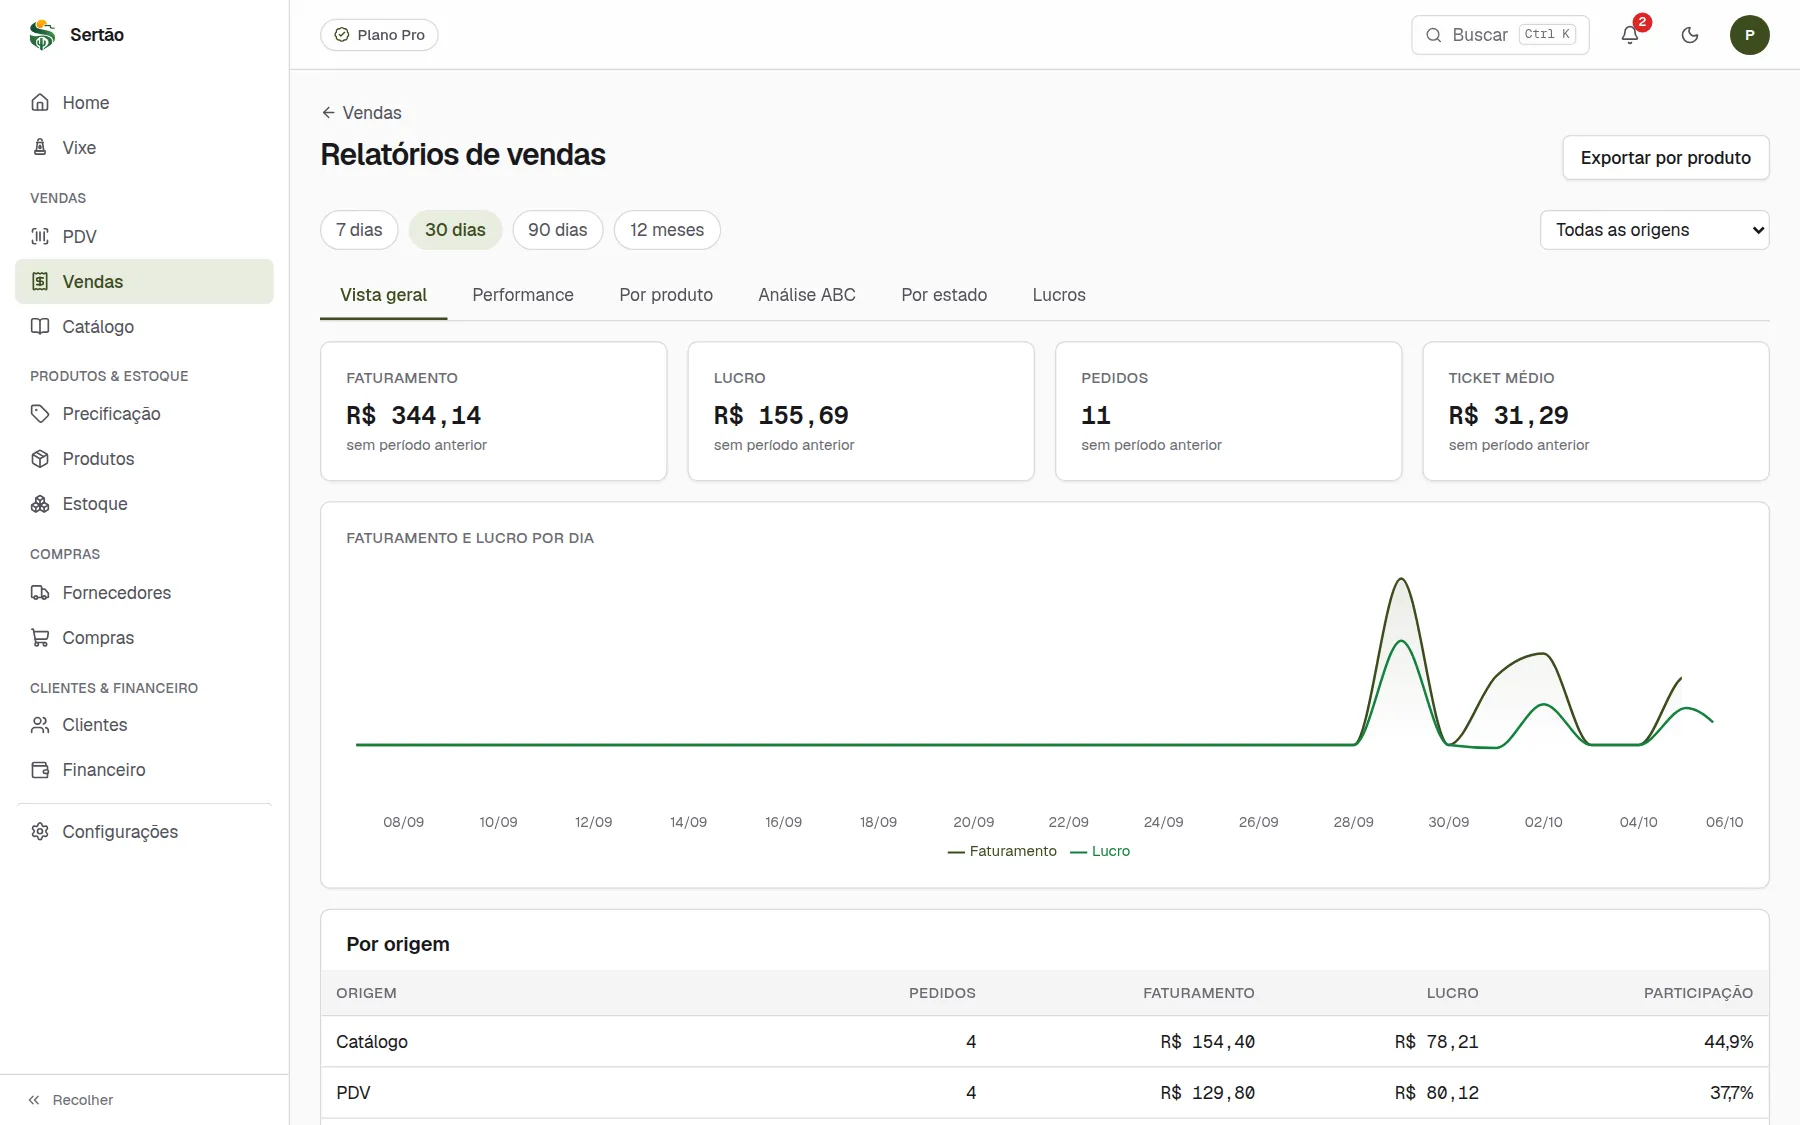This screenshot has width=1800, height=1125.
Task: Click the PARTICIPAÇÃO column header
Action: [1698, 993]
